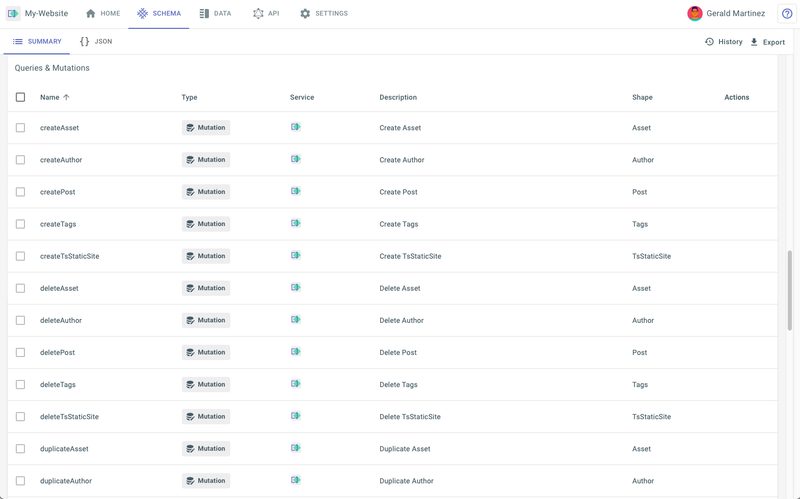This screenshot has width=800, height=499.
Task: Open schema History
Action: pyautogui.click(x=723, y=42)
